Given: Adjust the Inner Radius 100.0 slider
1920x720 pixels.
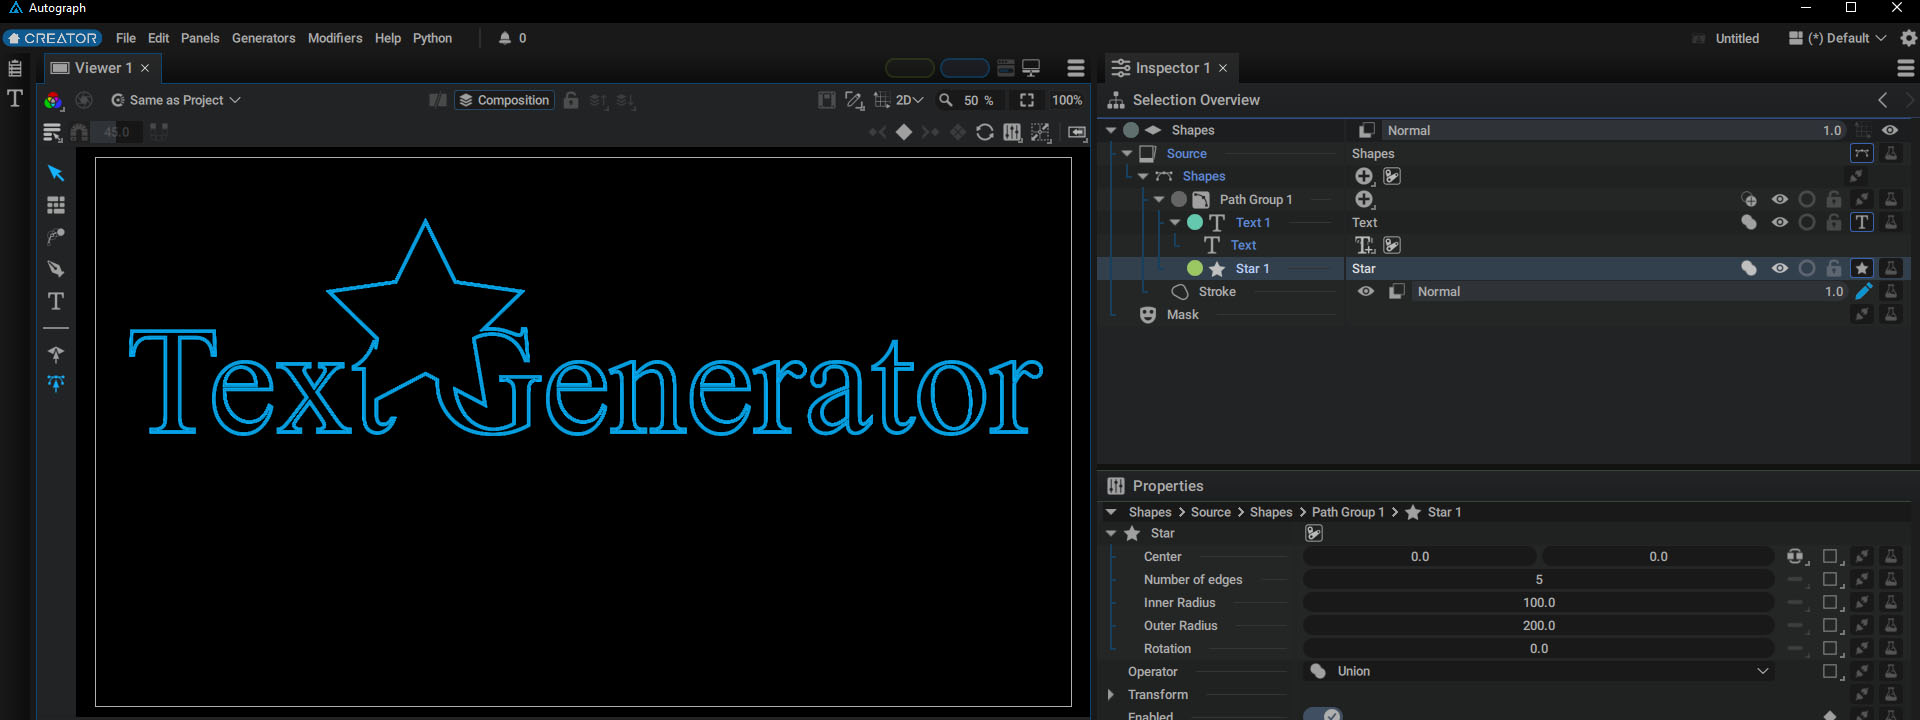Looking at the screenshot, I should pos(1539,602).
